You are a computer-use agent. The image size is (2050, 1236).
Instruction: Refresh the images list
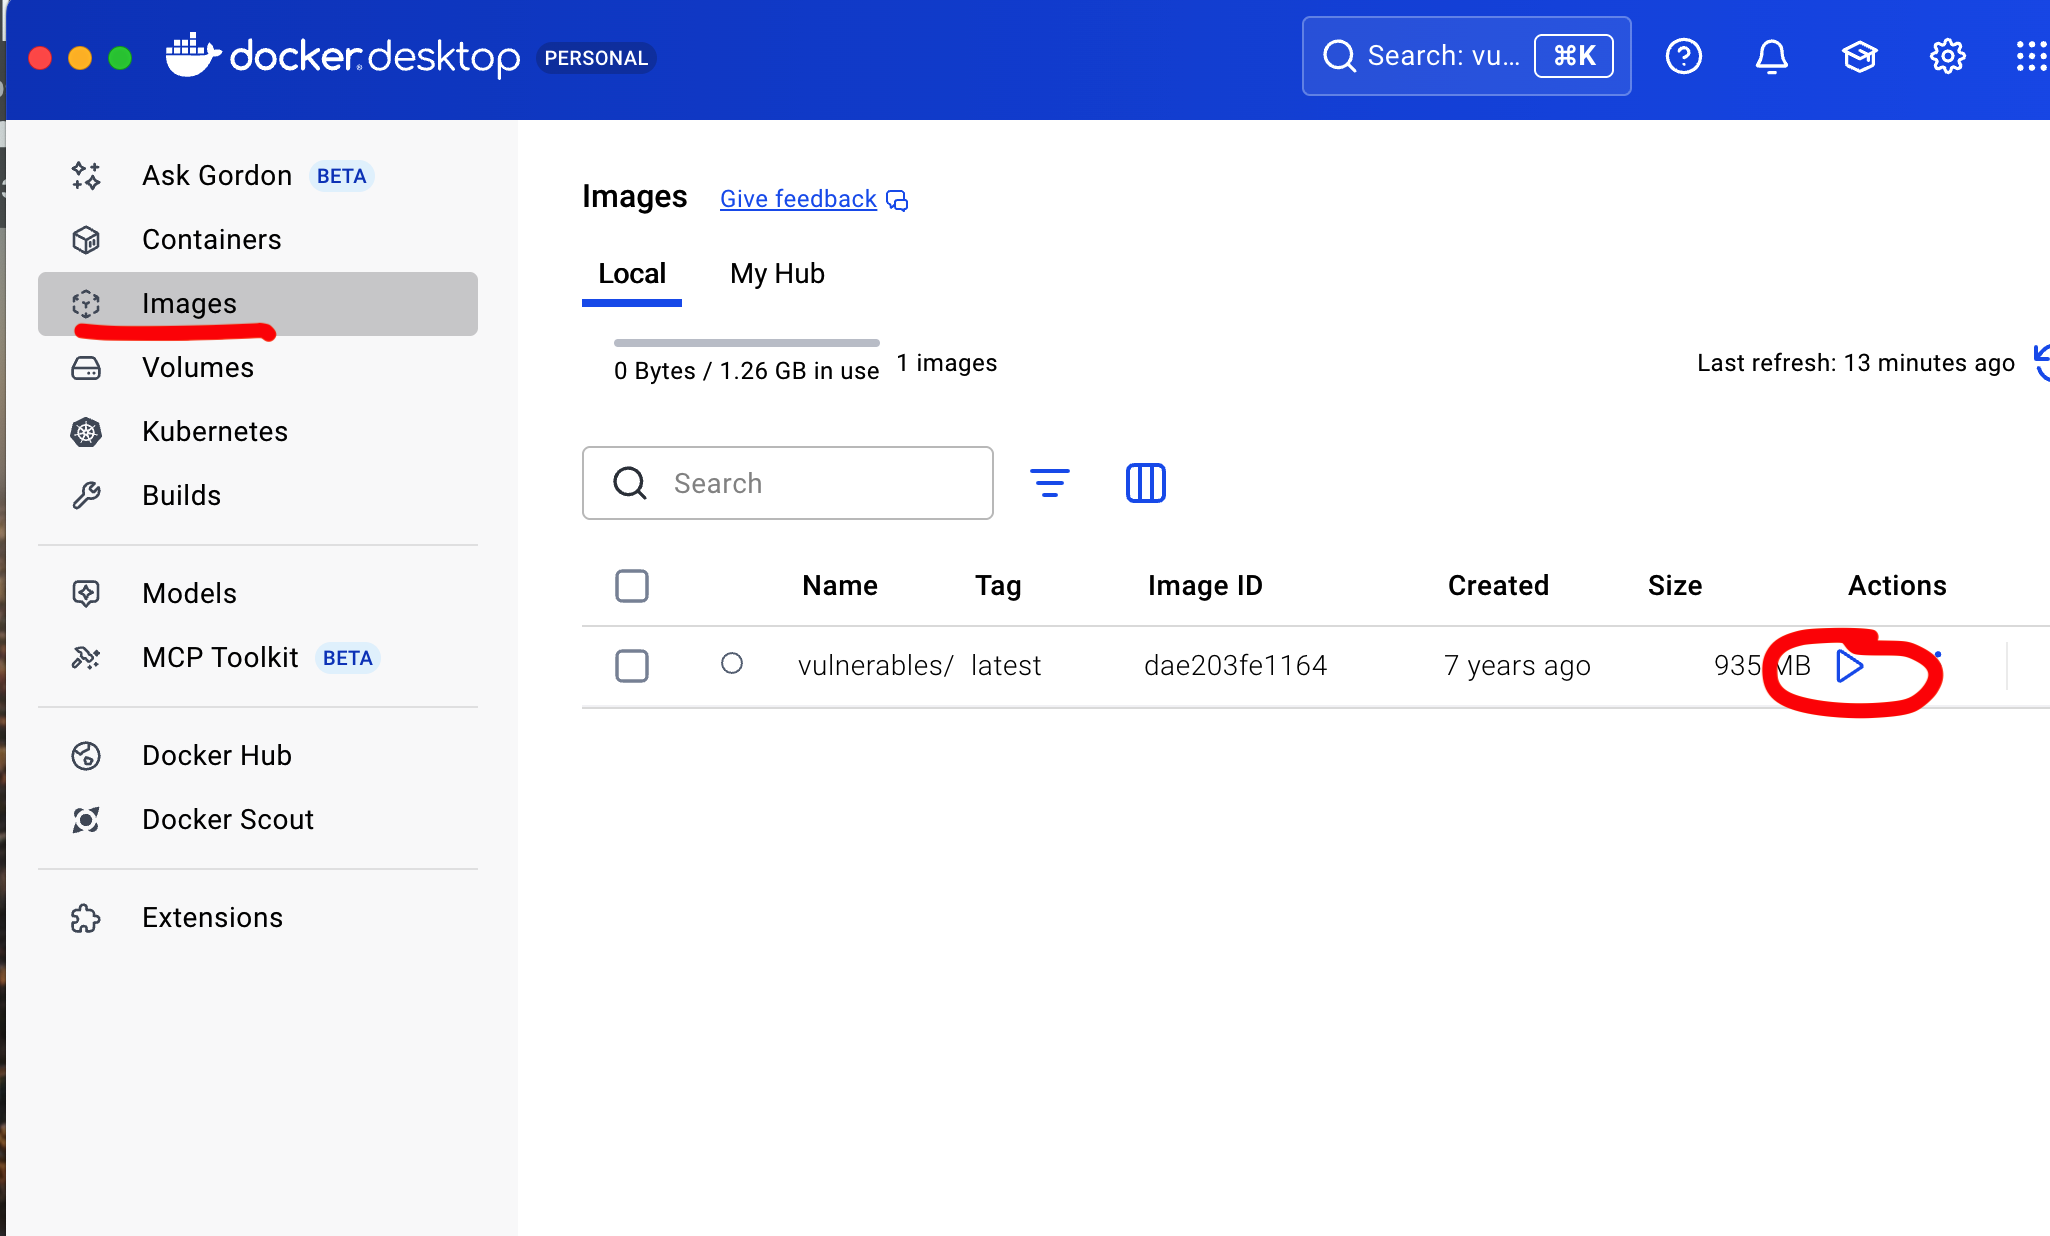(x=2040, y=362)
